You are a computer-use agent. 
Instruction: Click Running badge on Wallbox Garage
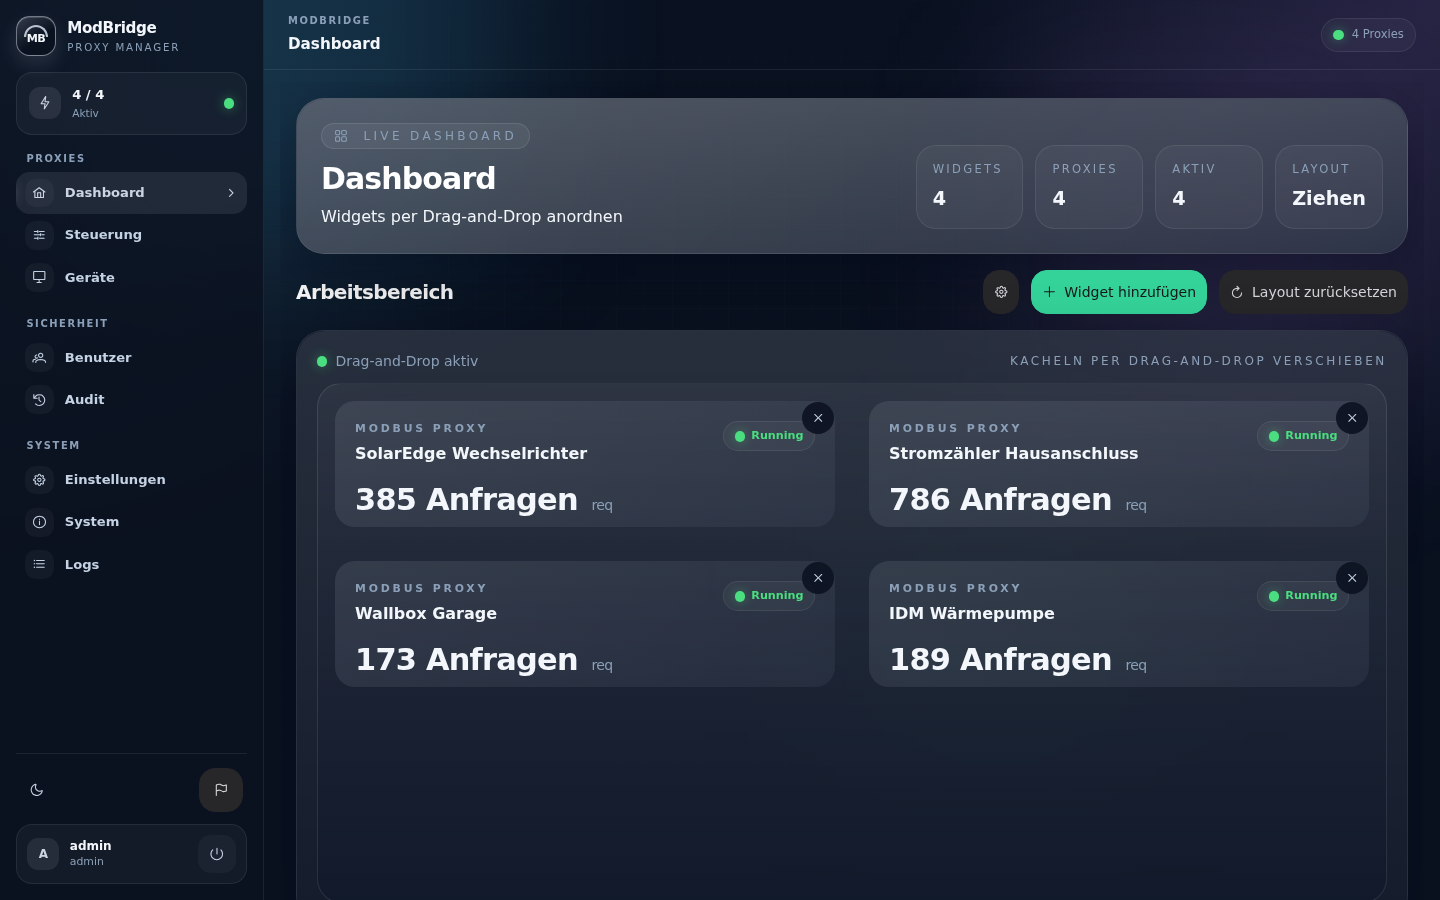point(769,596)
